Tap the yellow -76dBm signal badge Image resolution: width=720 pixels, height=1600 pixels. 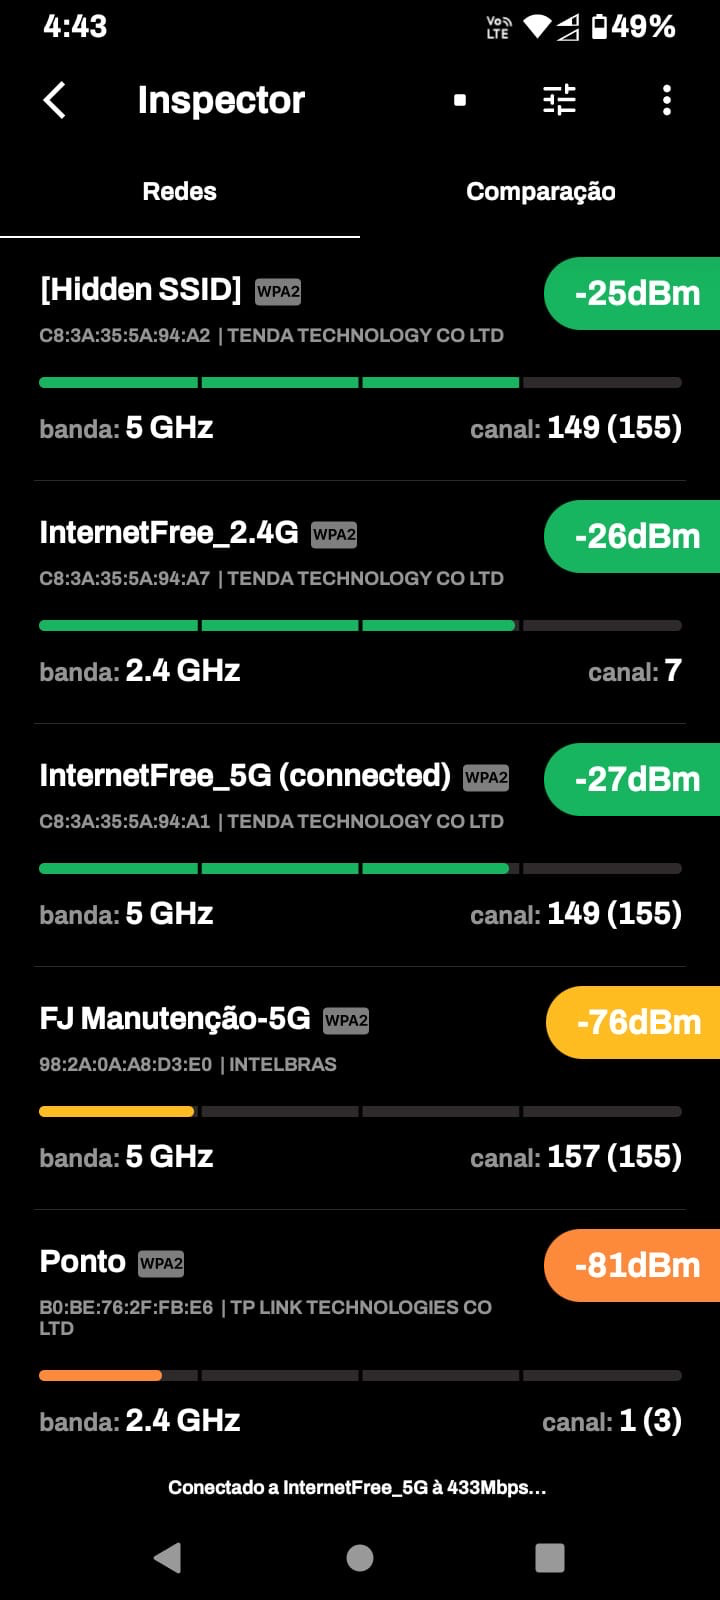tap(637, 1022)
